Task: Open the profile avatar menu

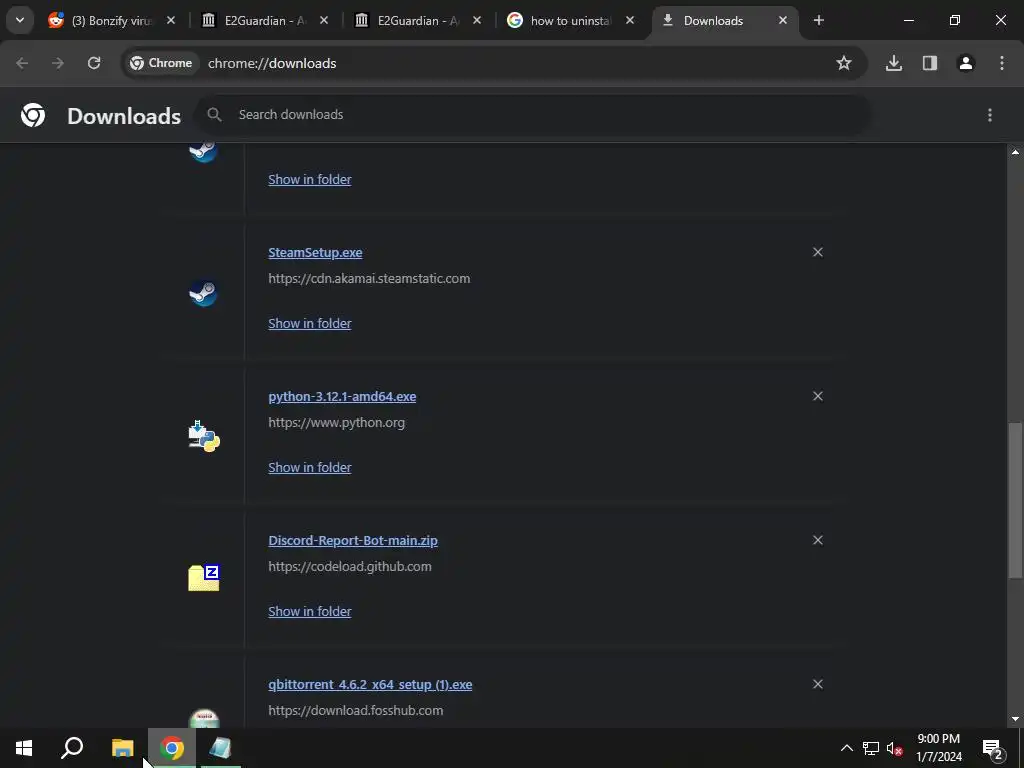Action: click(x=965, y=63)
